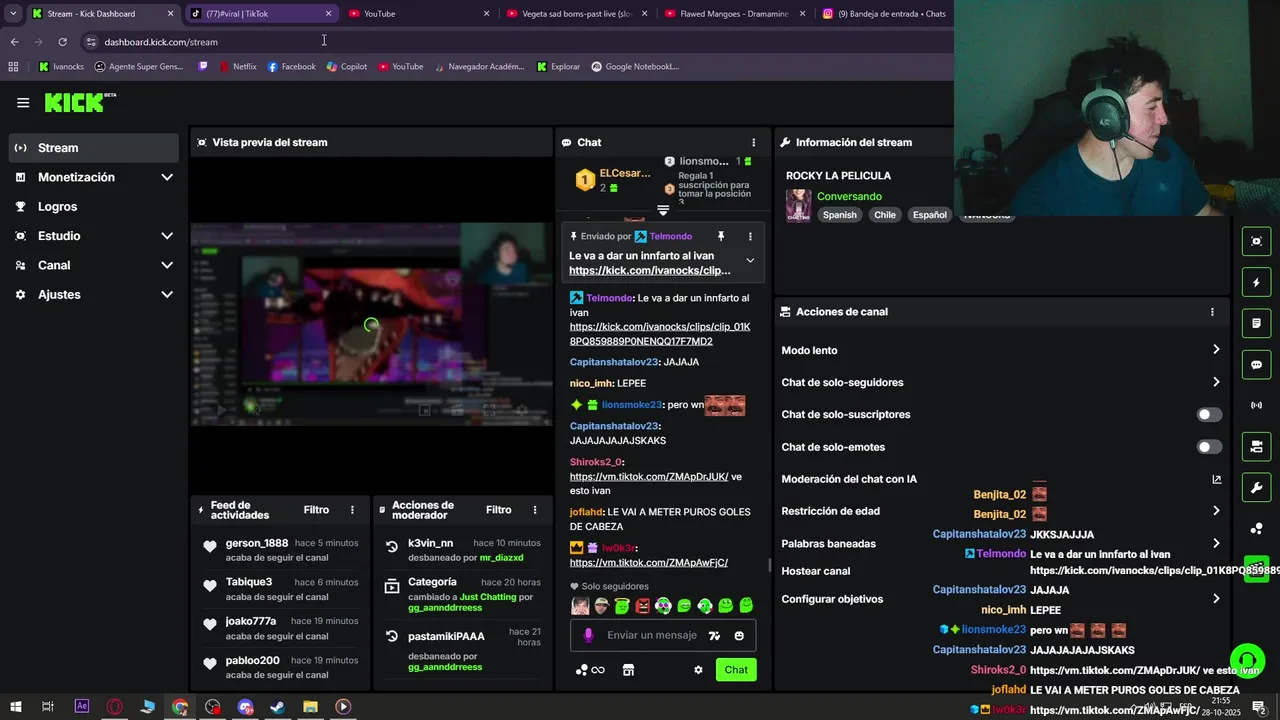Open Acciones de moderador three-dot menu
The height and width of the screenshot is (720, 1280).
(535, 510)
